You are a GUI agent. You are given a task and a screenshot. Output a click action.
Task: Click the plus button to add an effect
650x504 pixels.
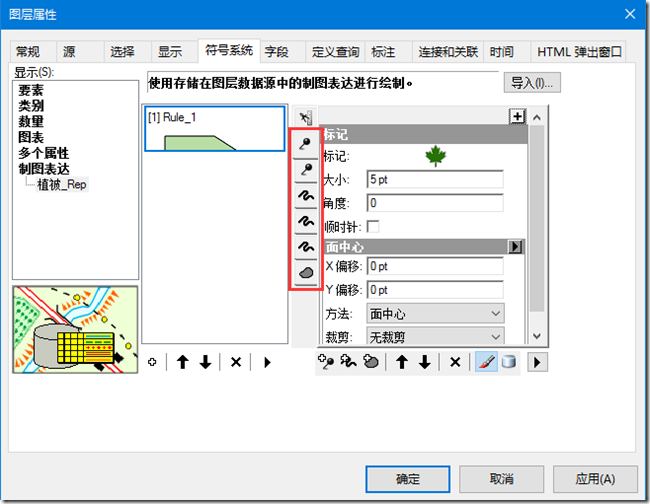click(x=517, y=116)
